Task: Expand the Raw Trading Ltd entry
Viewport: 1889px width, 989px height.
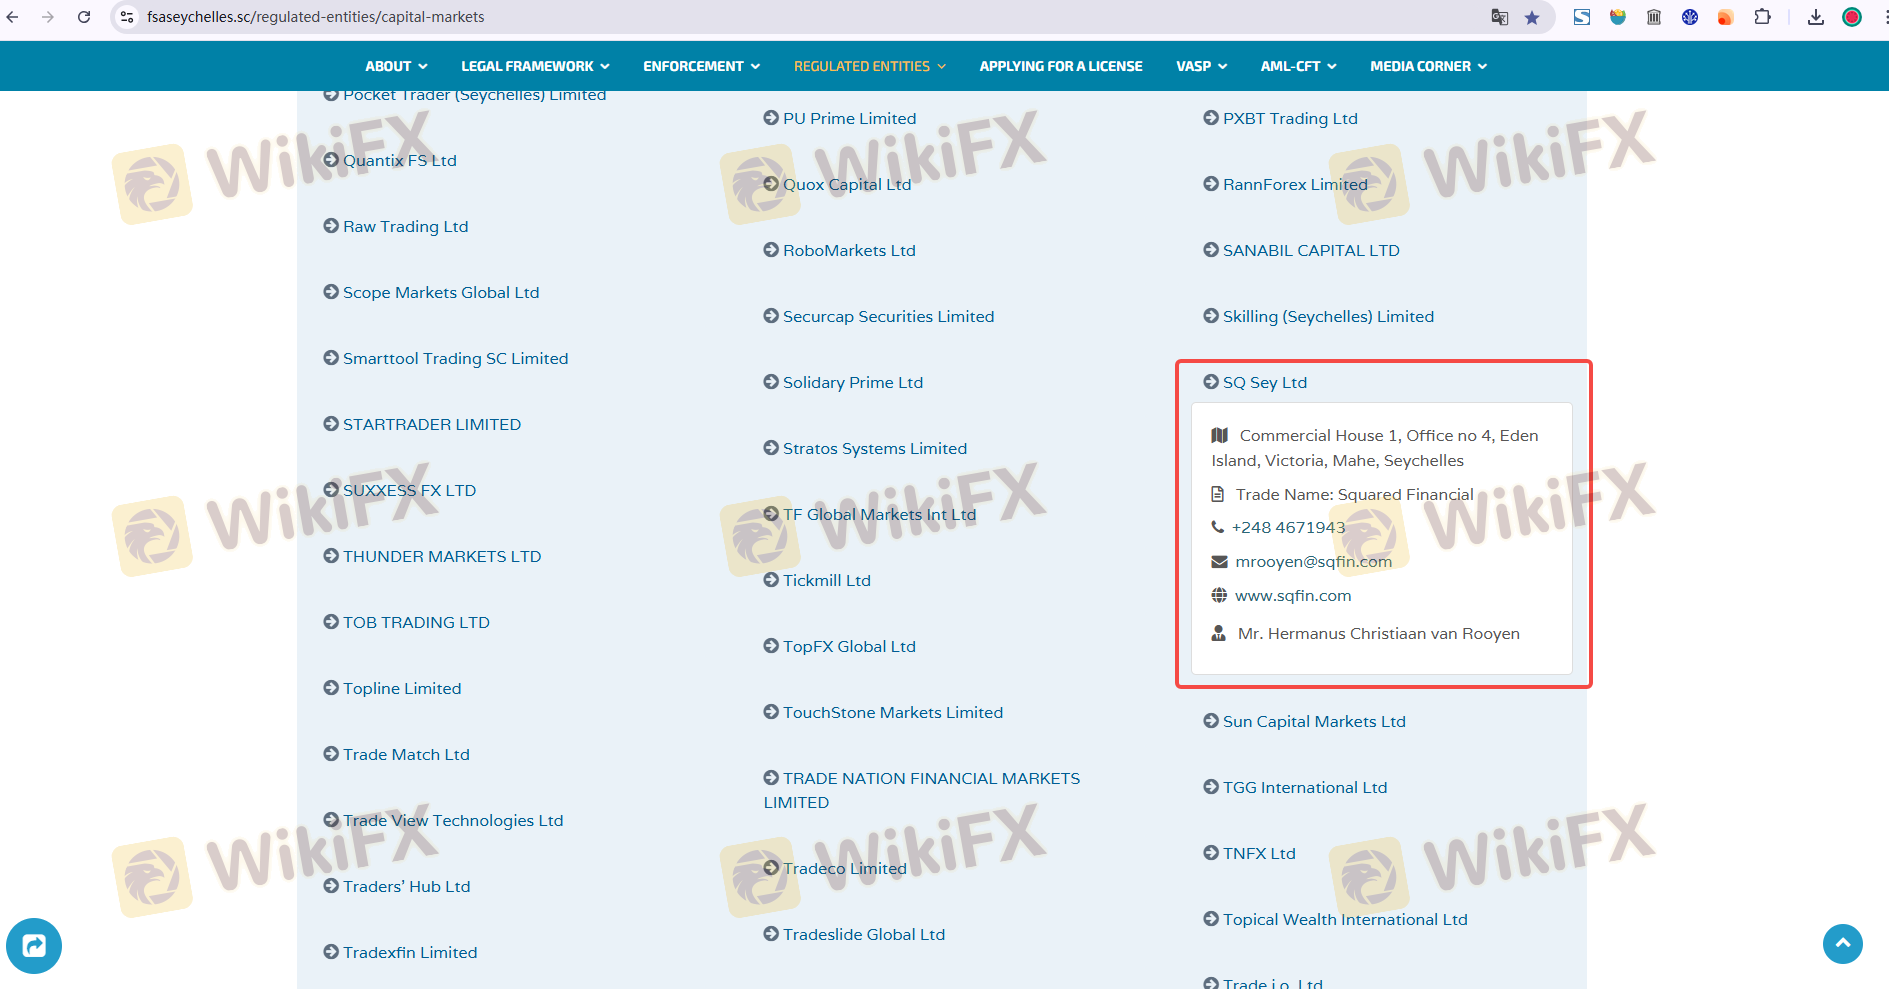Action: pyautogui.click(x=405, y=226)
